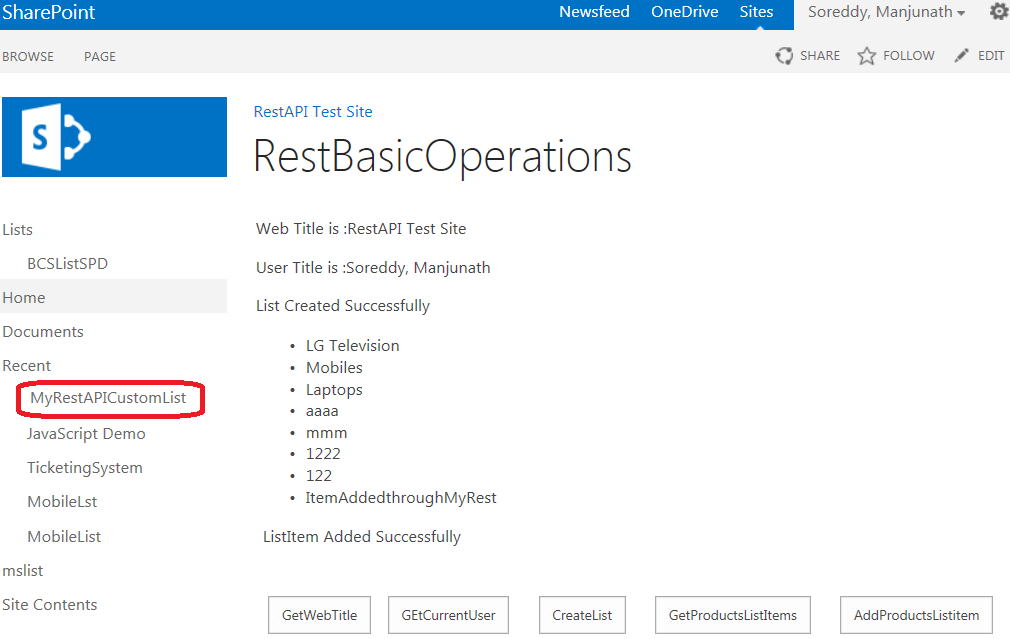This screenshot has height=639, width=1010.
Task: Click the EDIT pencil icon
Action: [x=960, y=55]
